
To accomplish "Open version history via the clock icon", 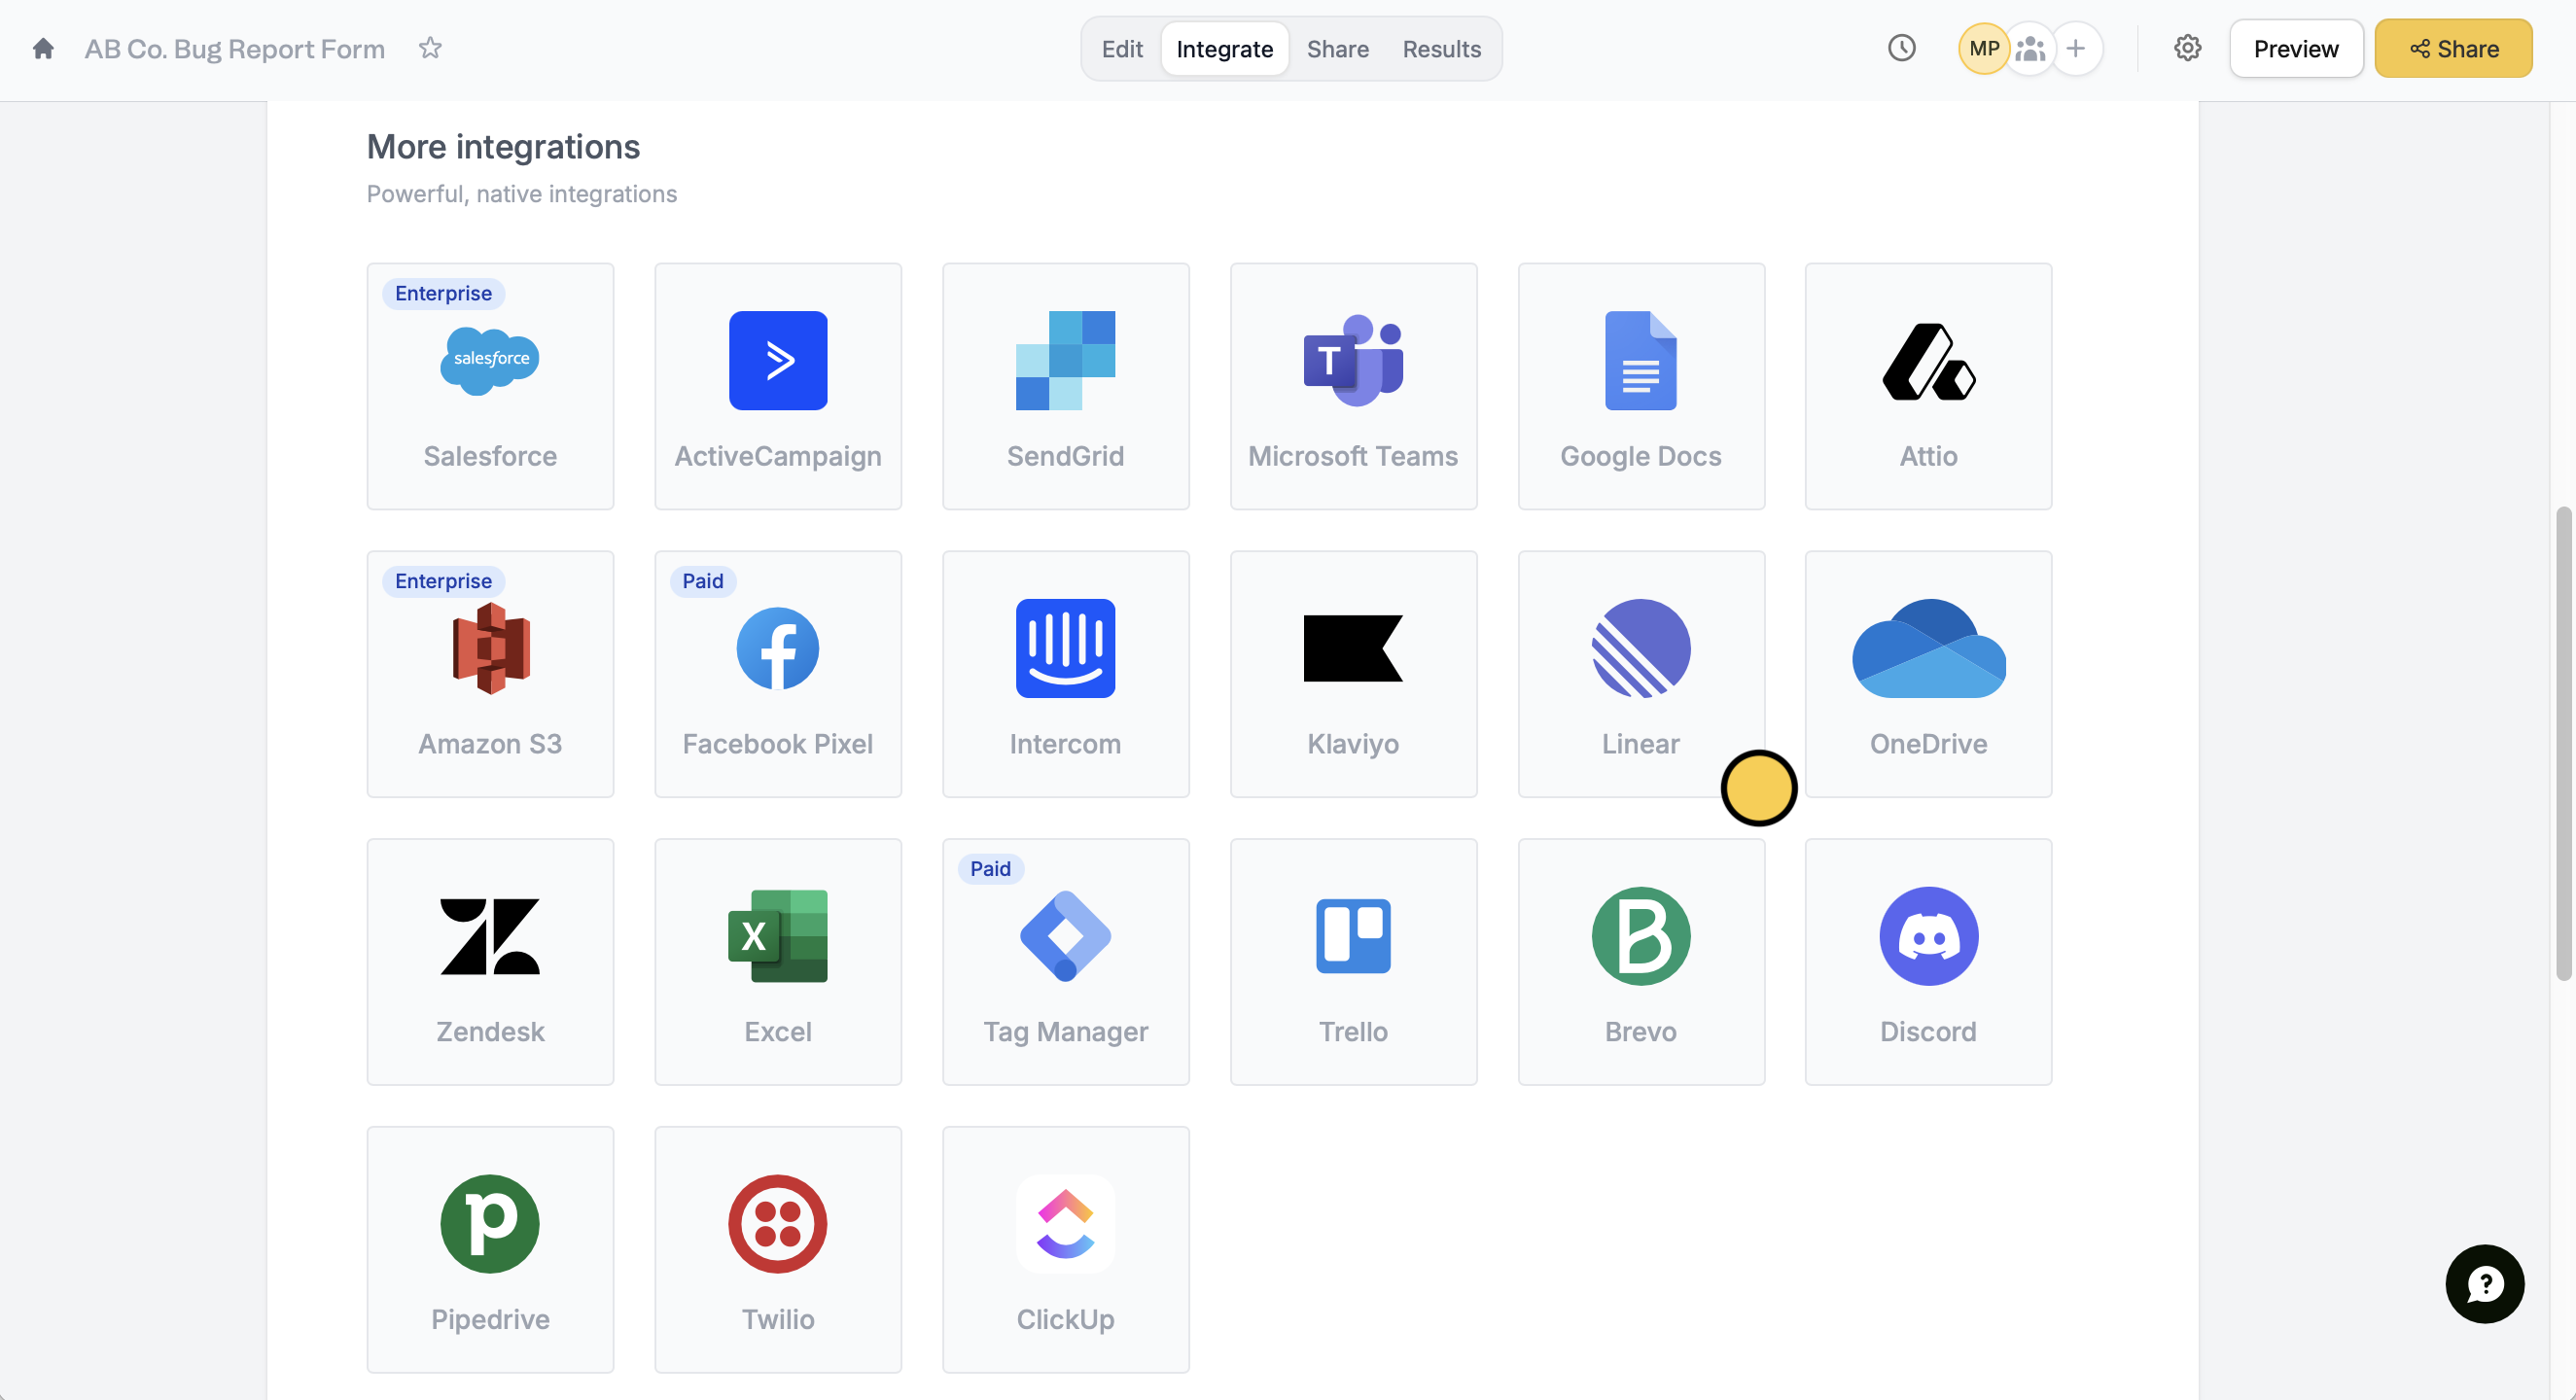I will pyautogui.click(x=1901, y=48).
